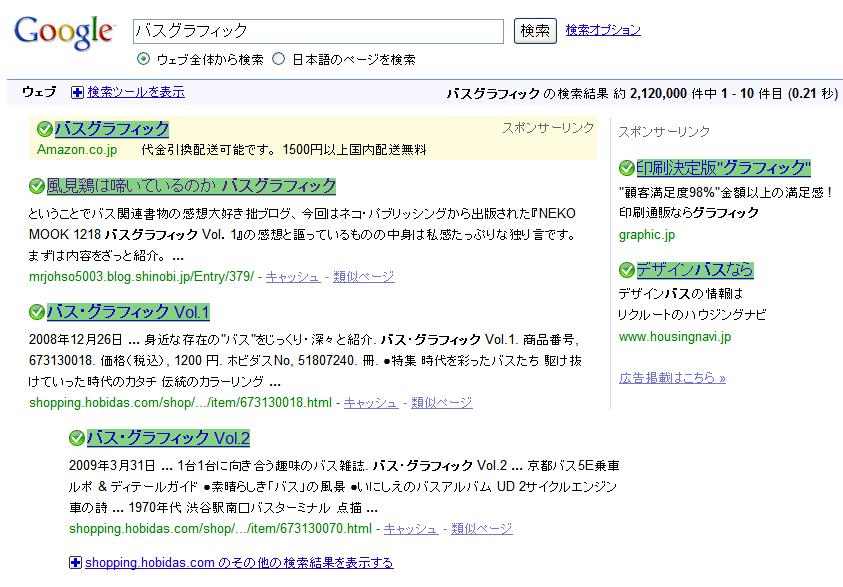
Task: Click the graphic.jp green URL text
Action: (x=647, y=235)
